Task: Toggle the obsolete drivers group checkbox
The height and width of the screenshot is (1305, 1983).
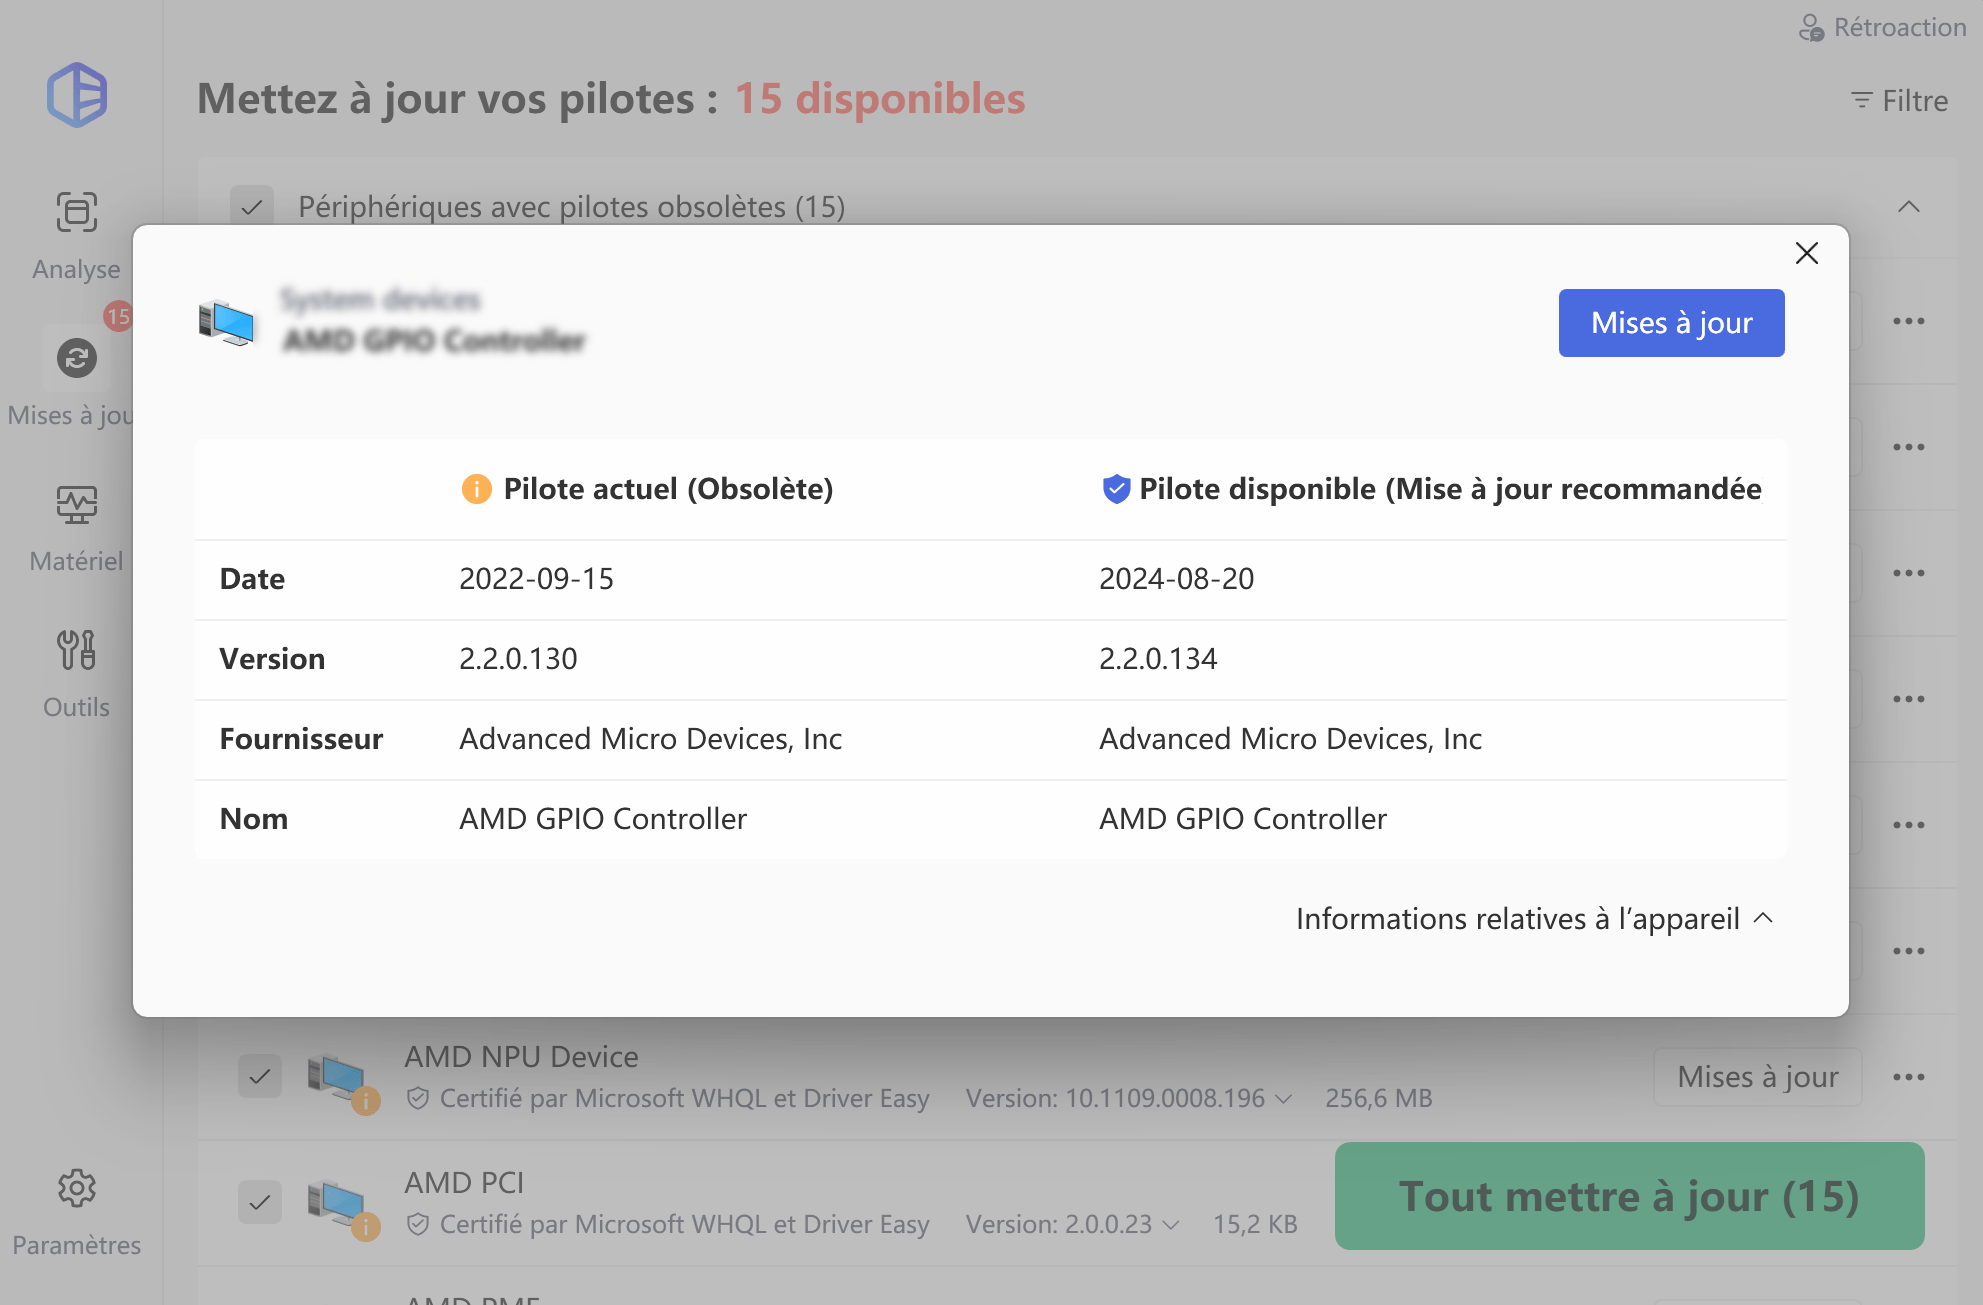Action: pyautogui.click(x=251, y=207)
